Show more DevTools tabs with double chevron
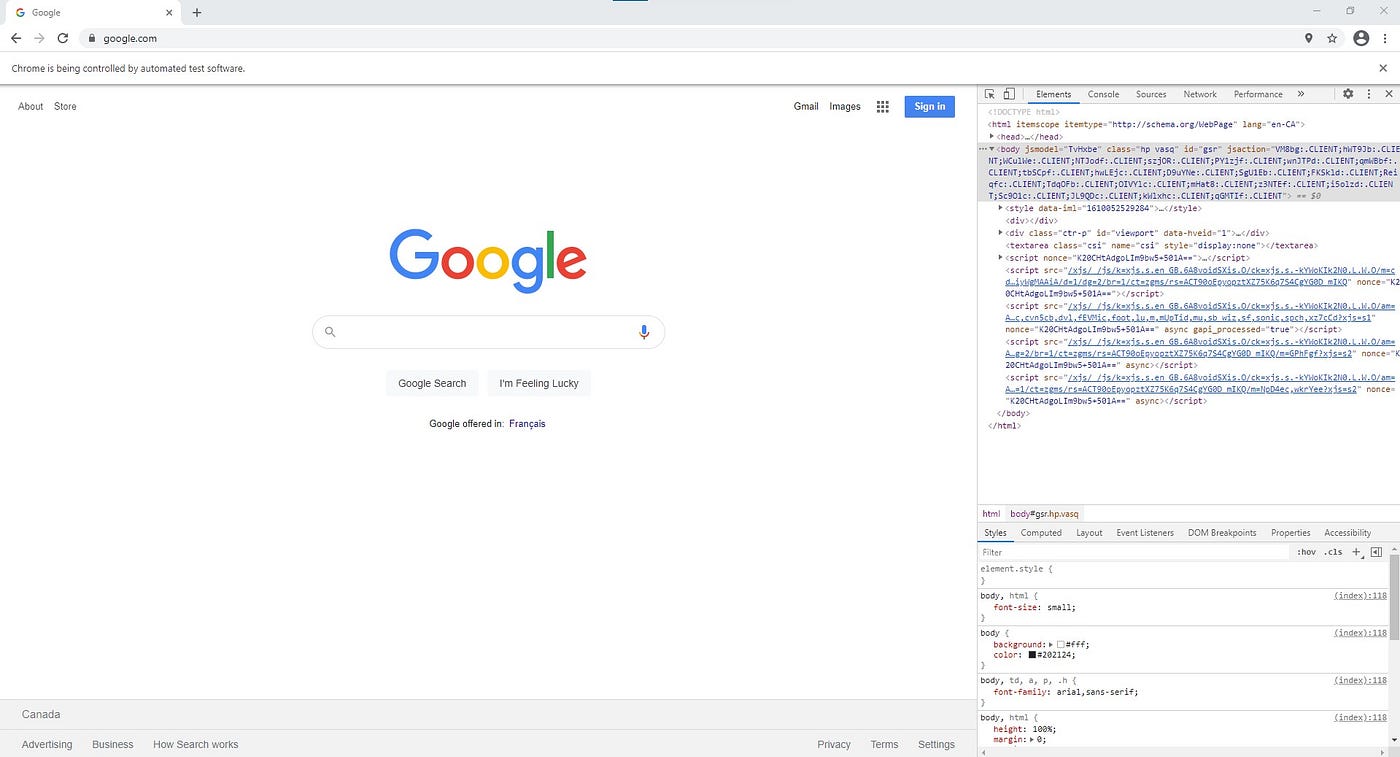Image resolution: width=1400 pixels, height=757 pixels. coord(1301,94)
